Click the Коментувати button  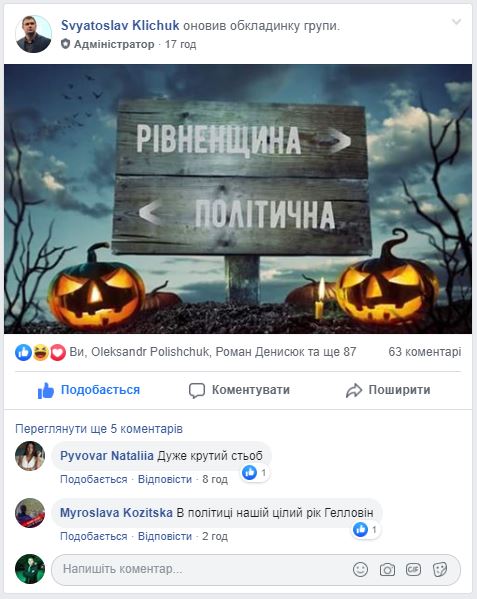[239, 390]
